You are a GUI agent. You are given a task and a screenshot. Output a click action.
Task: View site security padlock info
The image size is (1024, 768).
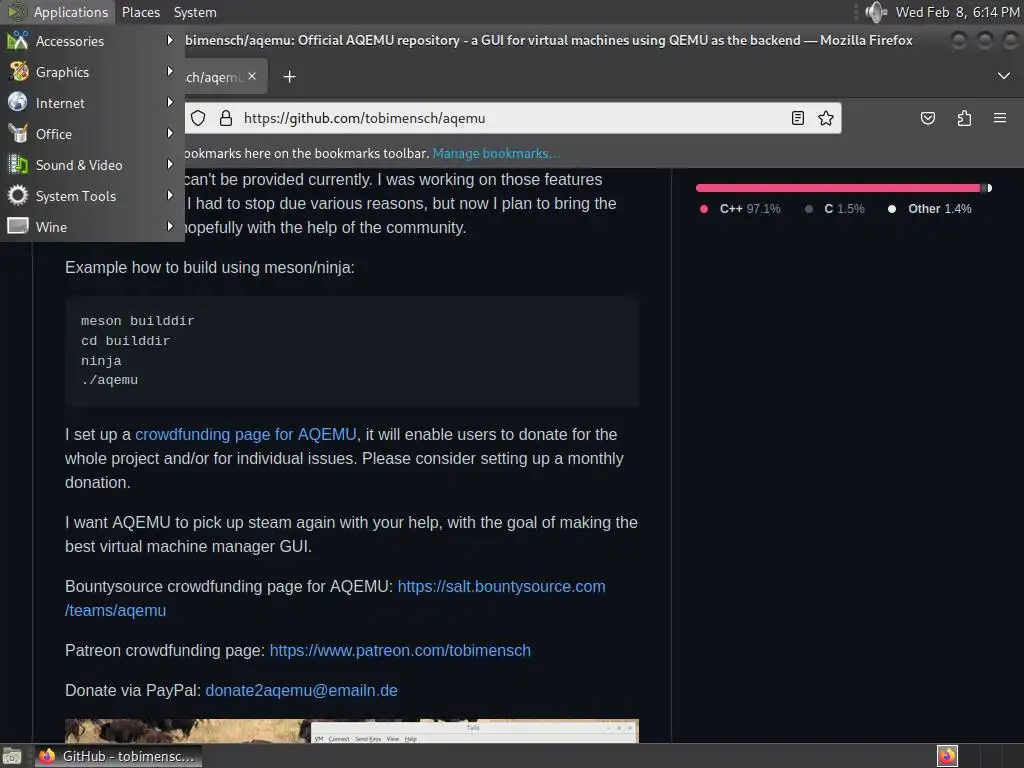point(226,118)
